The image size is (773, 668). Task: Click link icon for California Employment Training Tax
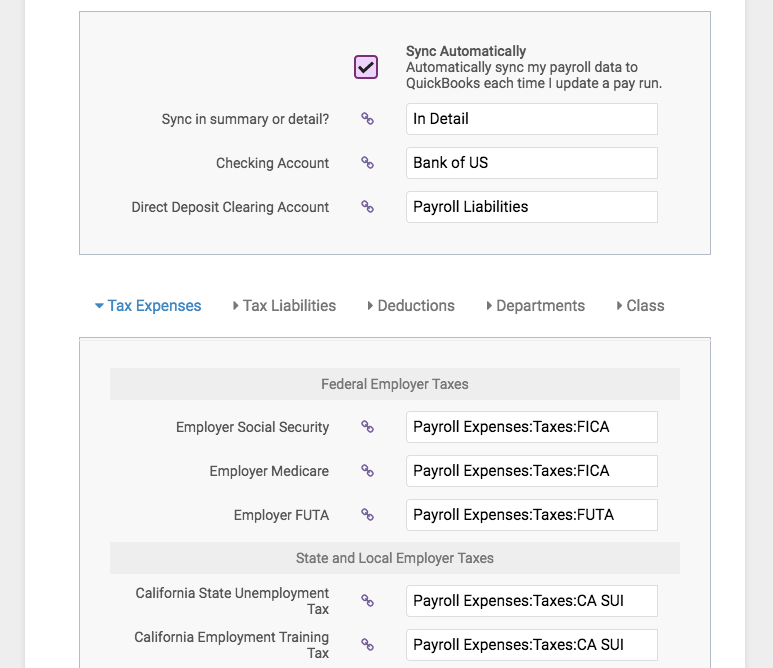coord(367,644)
